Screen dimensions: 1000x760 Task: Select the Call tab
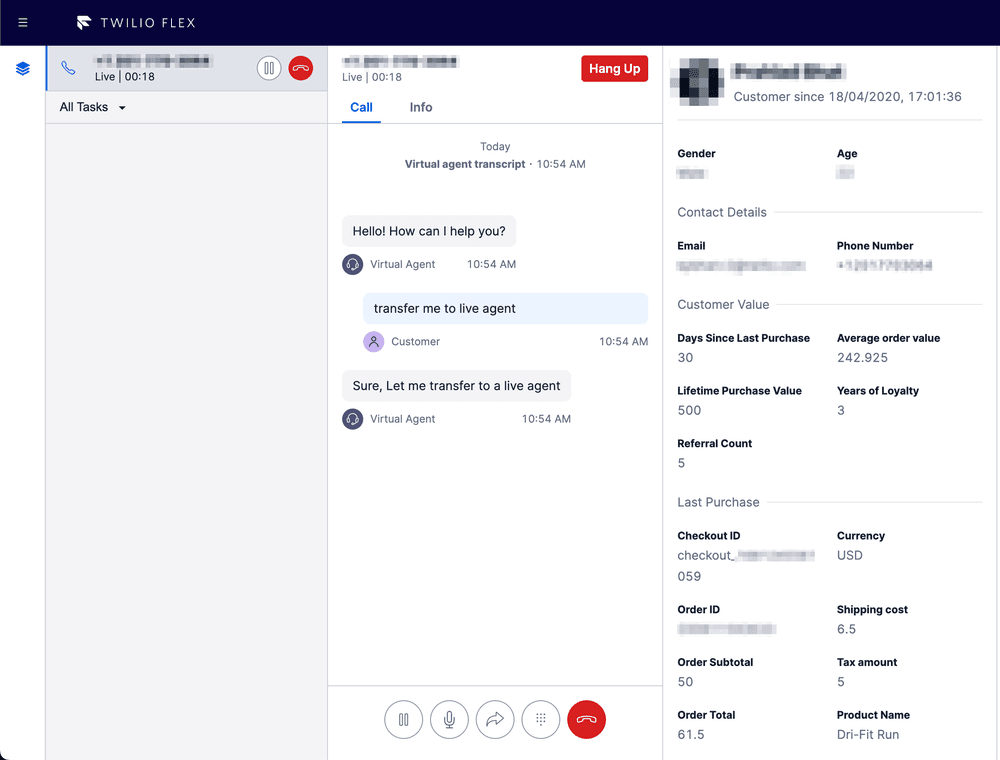[361, 107]
